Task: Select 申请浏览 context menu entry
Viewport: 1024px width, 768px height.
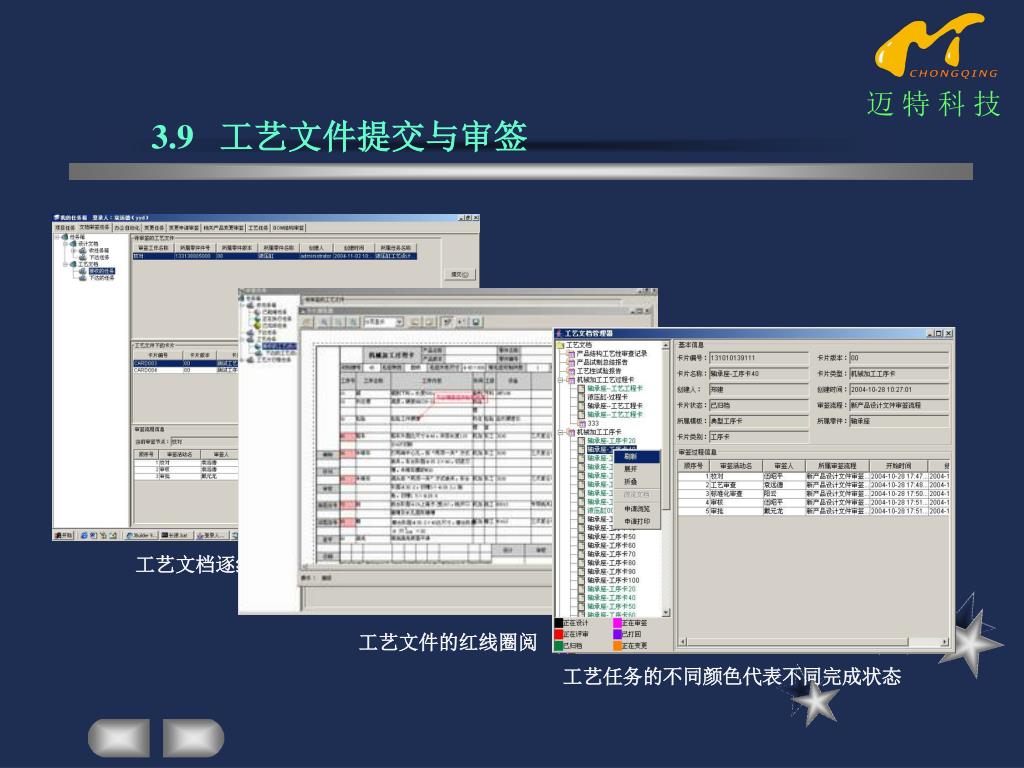Action: coord(637,509)
